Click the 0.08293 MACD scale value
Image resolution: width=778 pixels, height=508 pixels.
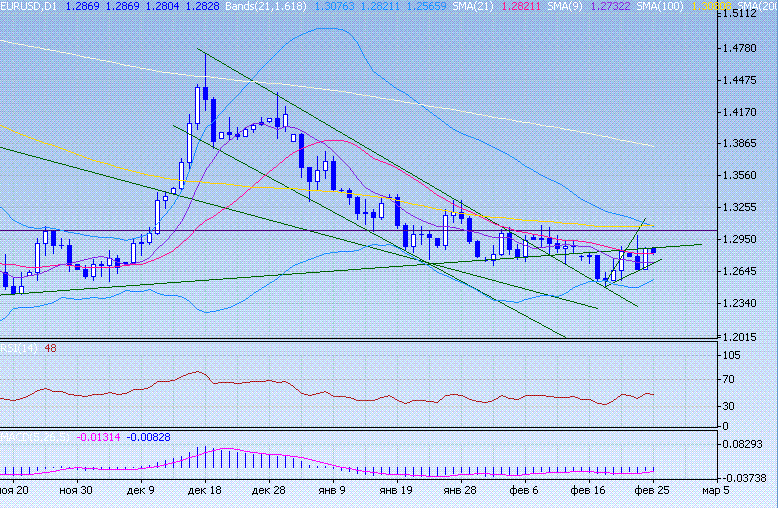click(x=748, y=443)
